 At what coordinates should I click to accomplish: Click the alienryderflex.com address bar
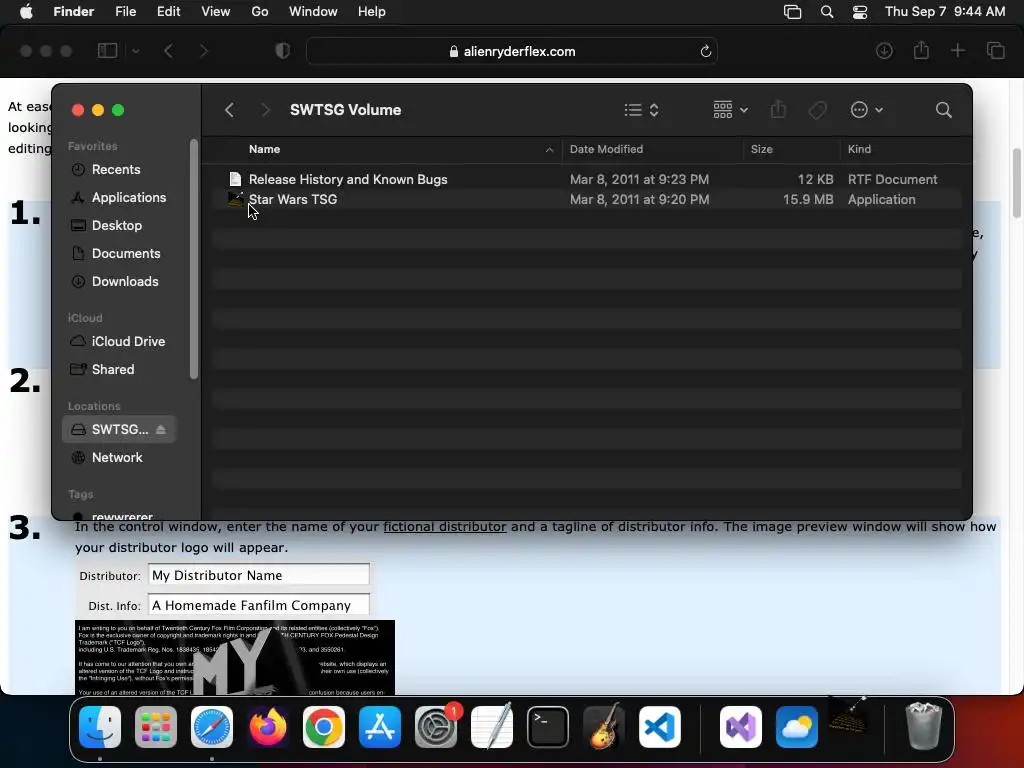click(x=512, y=51)
